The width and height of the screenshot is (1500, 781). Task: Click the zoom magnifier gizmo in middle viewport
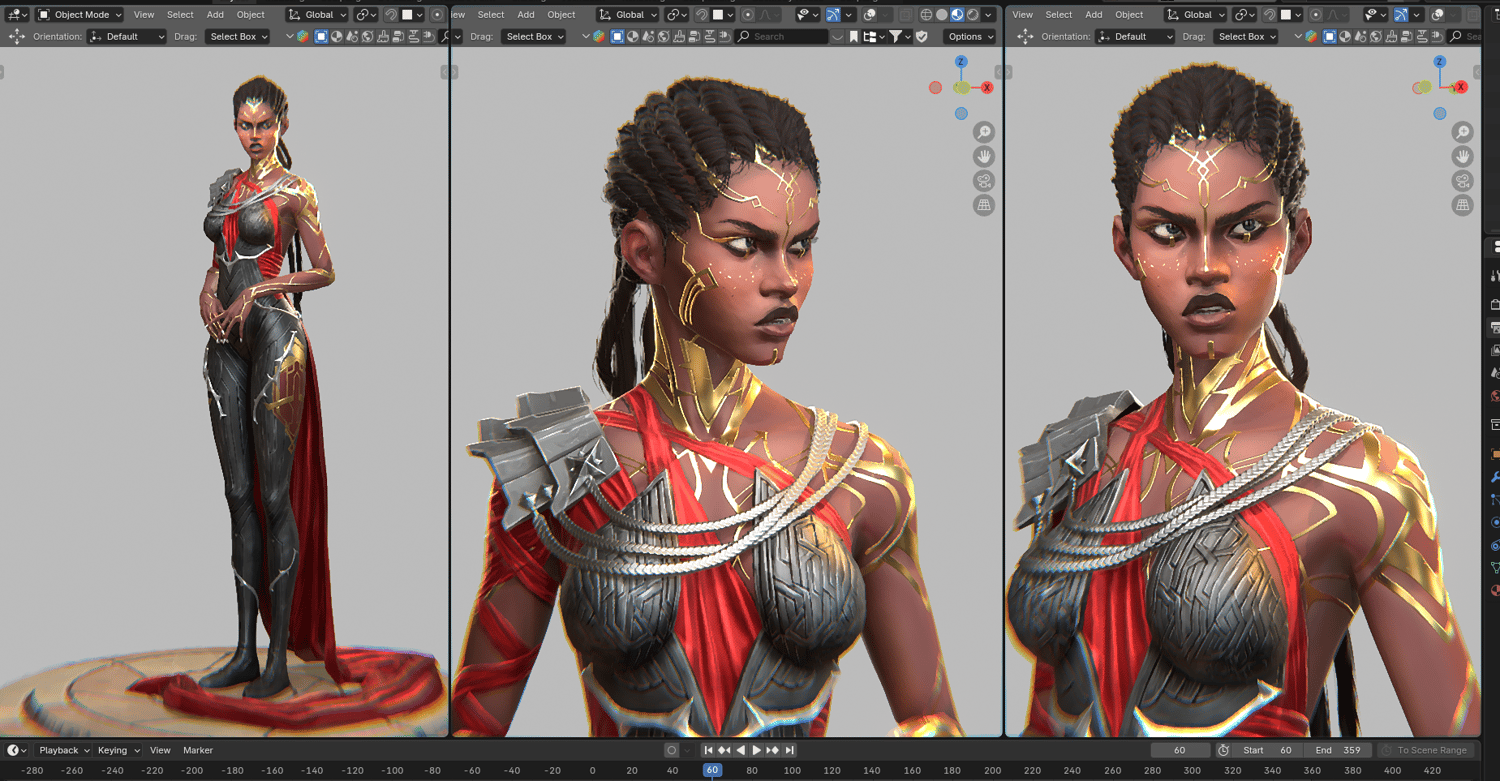[x=984, y=132]
